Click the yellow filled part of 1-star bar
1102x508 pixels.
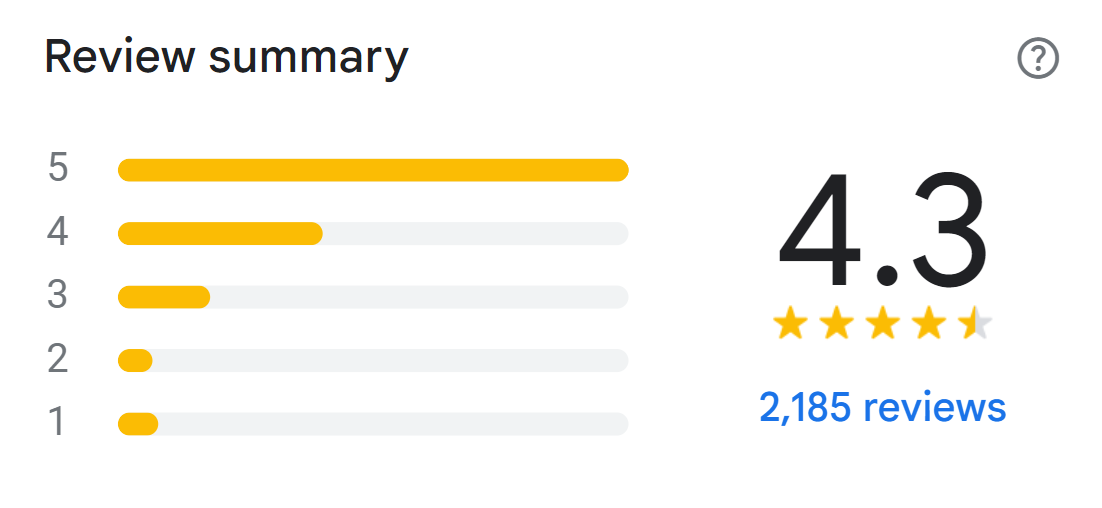click(138, 424)
